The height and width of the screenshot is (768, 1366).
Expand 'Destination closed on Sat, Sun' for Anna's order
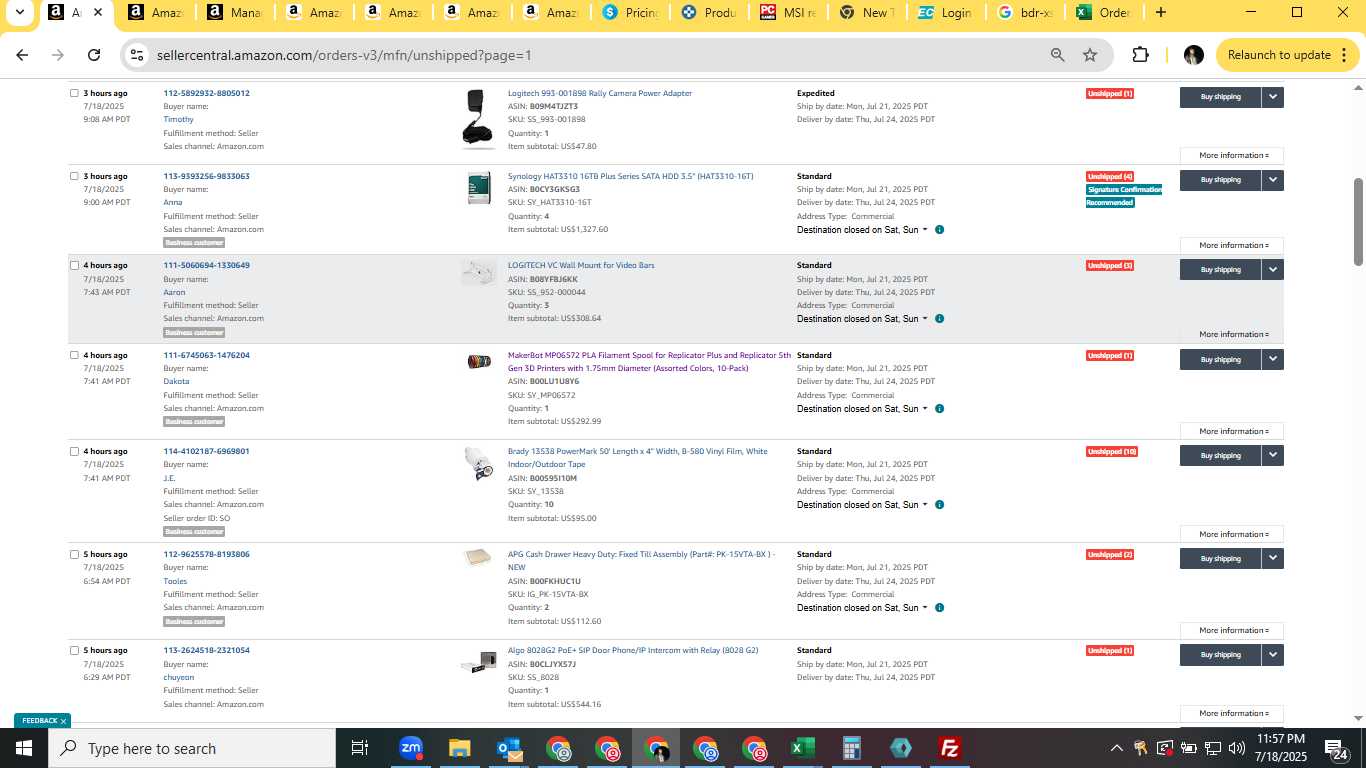[x=862, y=230]
